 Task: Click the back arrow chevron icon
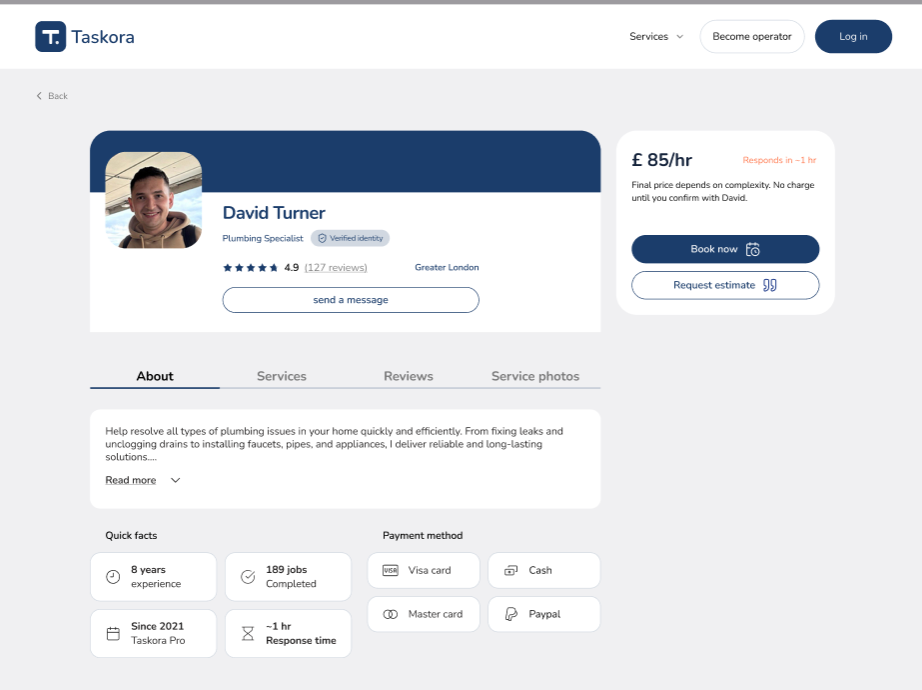click(39, 96)
